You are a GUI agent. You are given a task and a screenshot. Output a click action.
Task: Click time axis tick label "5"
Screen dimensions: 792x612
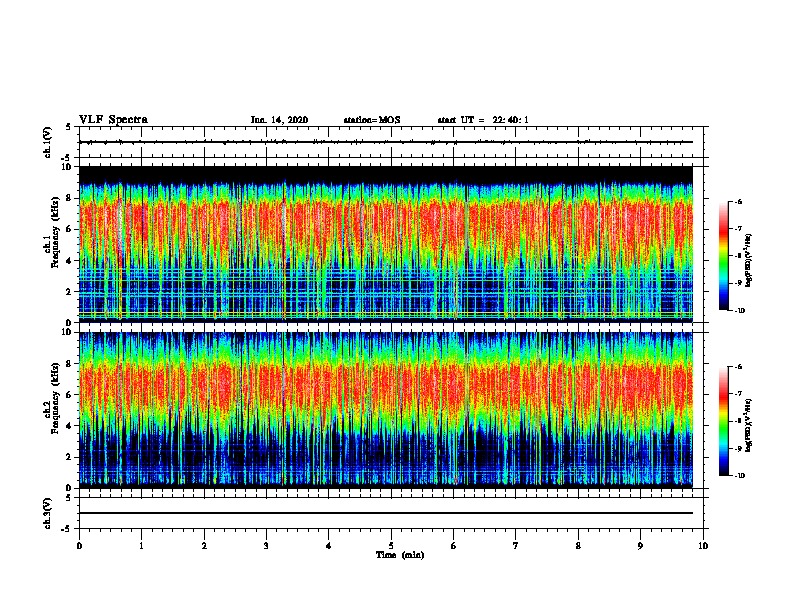coord(391,546)
